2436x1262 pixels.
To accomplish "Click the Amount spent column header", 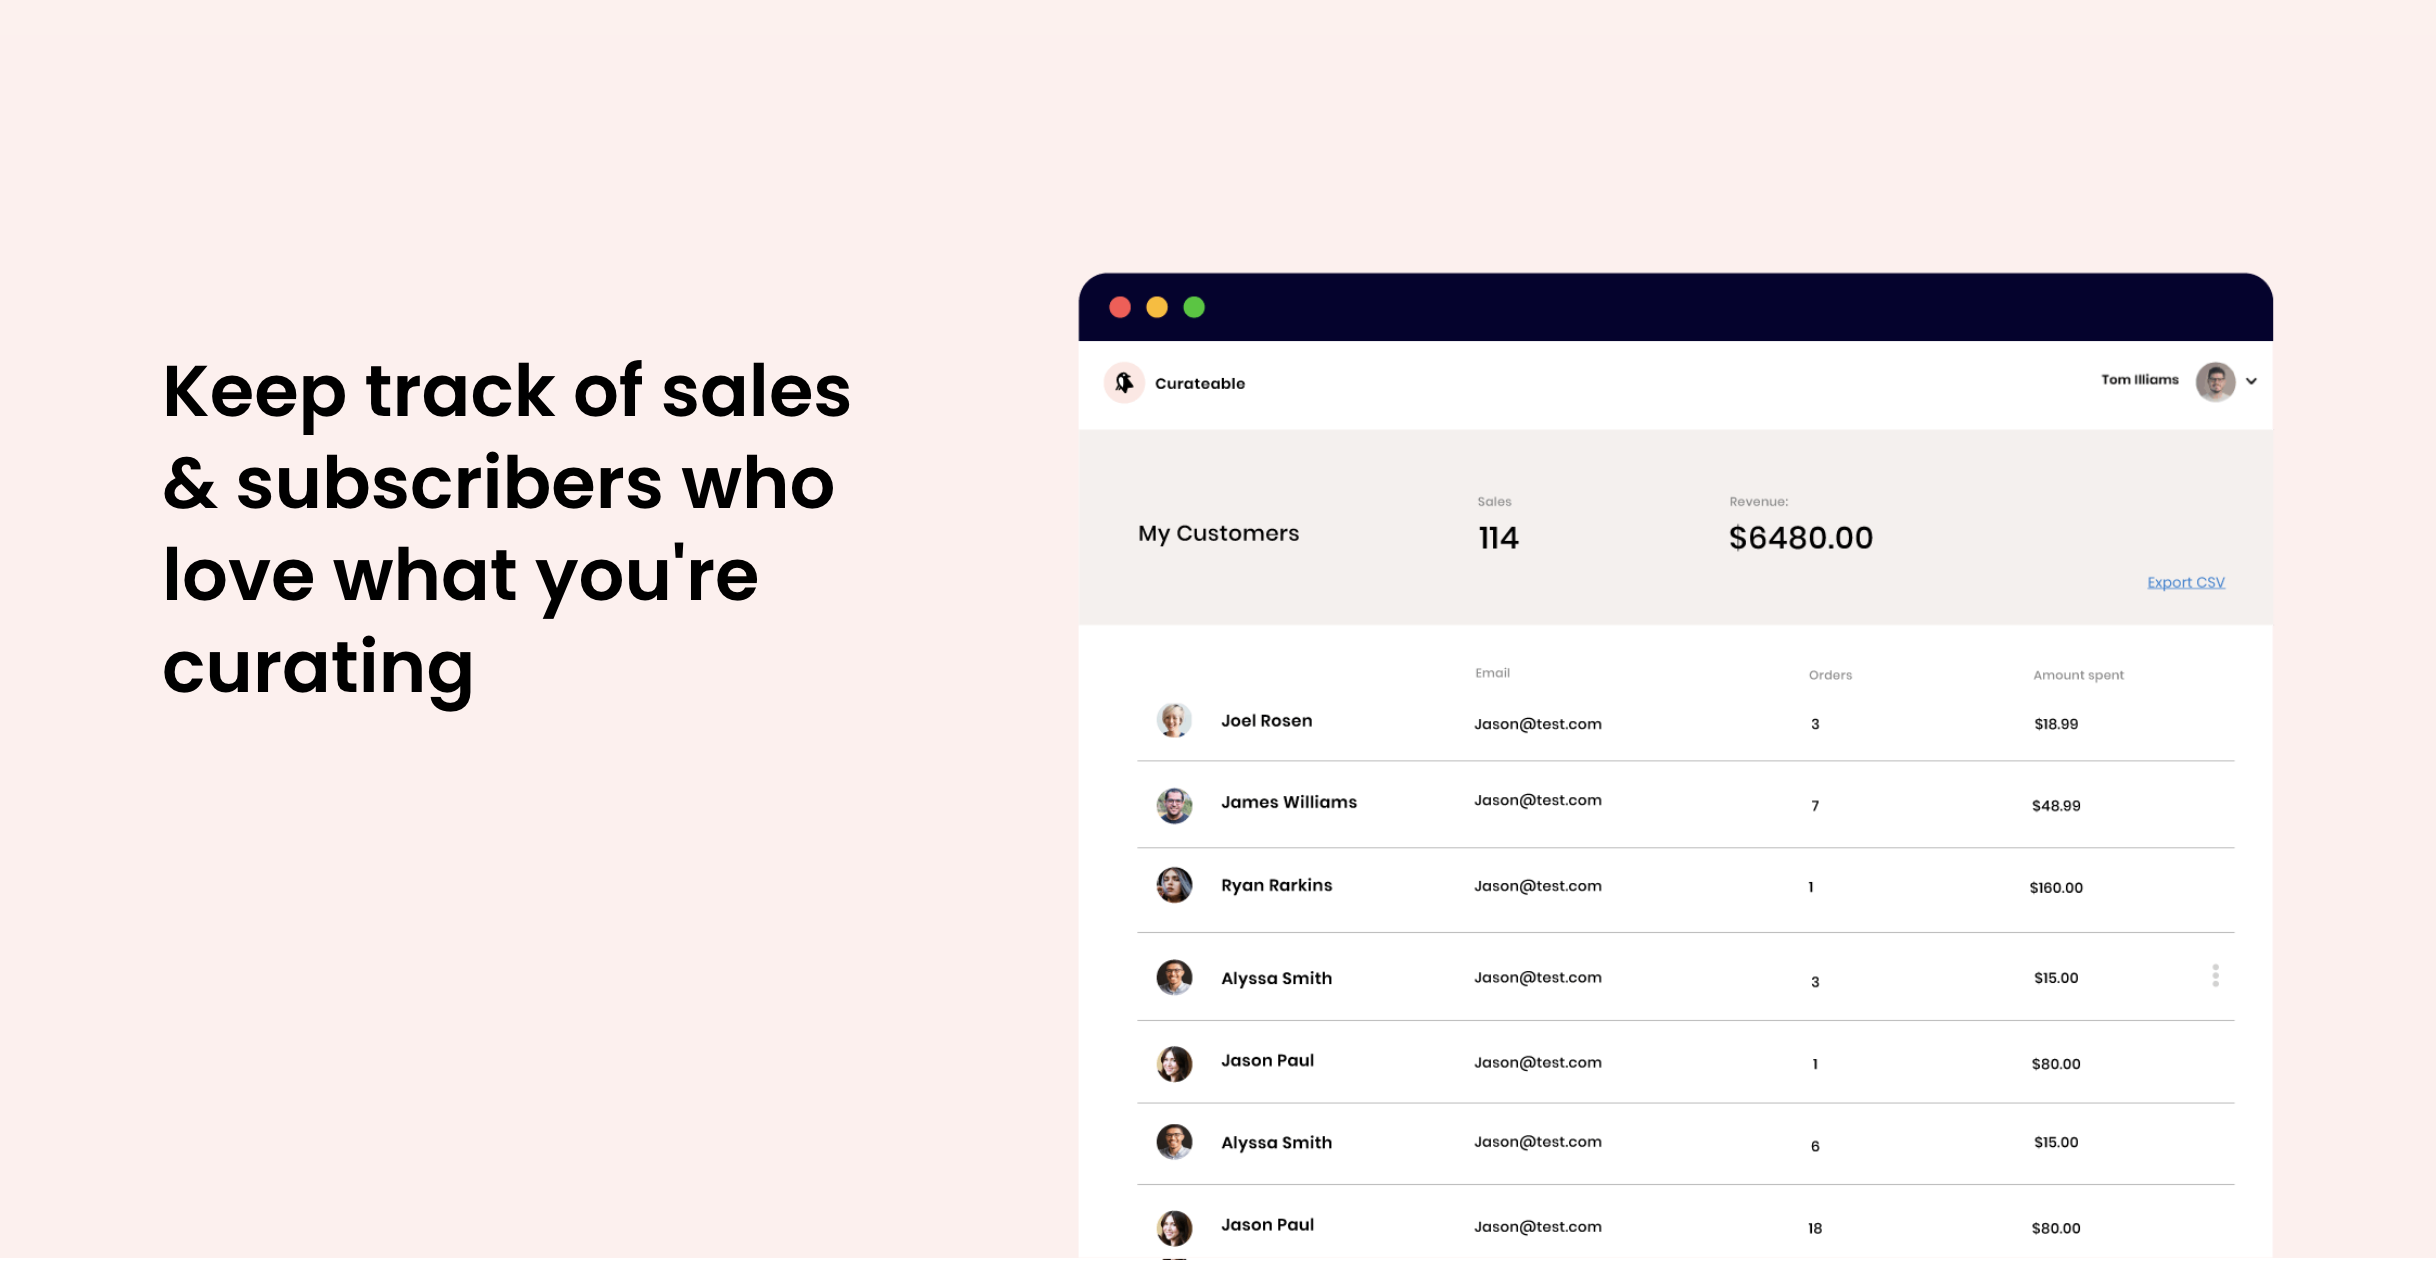I will click(2078, 675).
